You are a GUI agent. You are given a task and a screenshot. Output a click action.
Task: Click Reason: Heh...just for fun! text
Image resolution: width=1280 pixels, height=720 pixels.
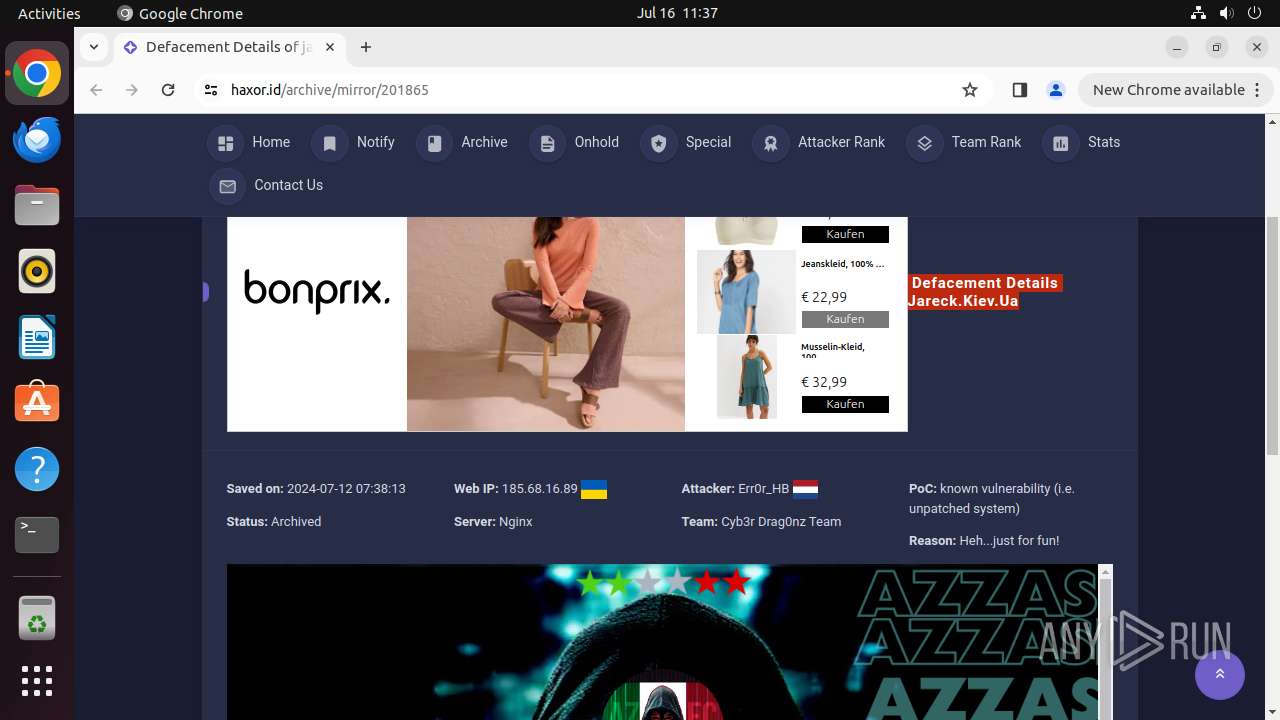click(x=984, y=541)
